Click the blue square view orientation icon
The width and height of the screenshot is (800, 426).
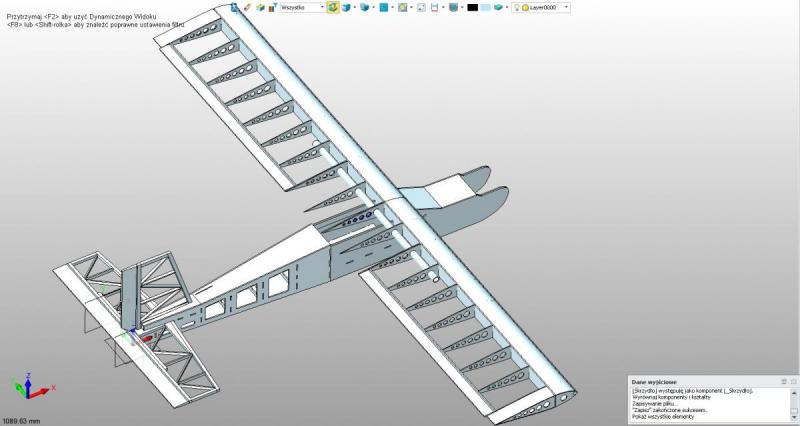384,7
